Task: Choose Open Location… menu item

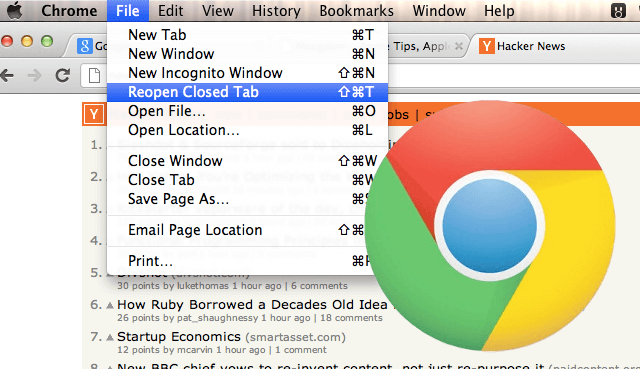Action: point(247,130)
